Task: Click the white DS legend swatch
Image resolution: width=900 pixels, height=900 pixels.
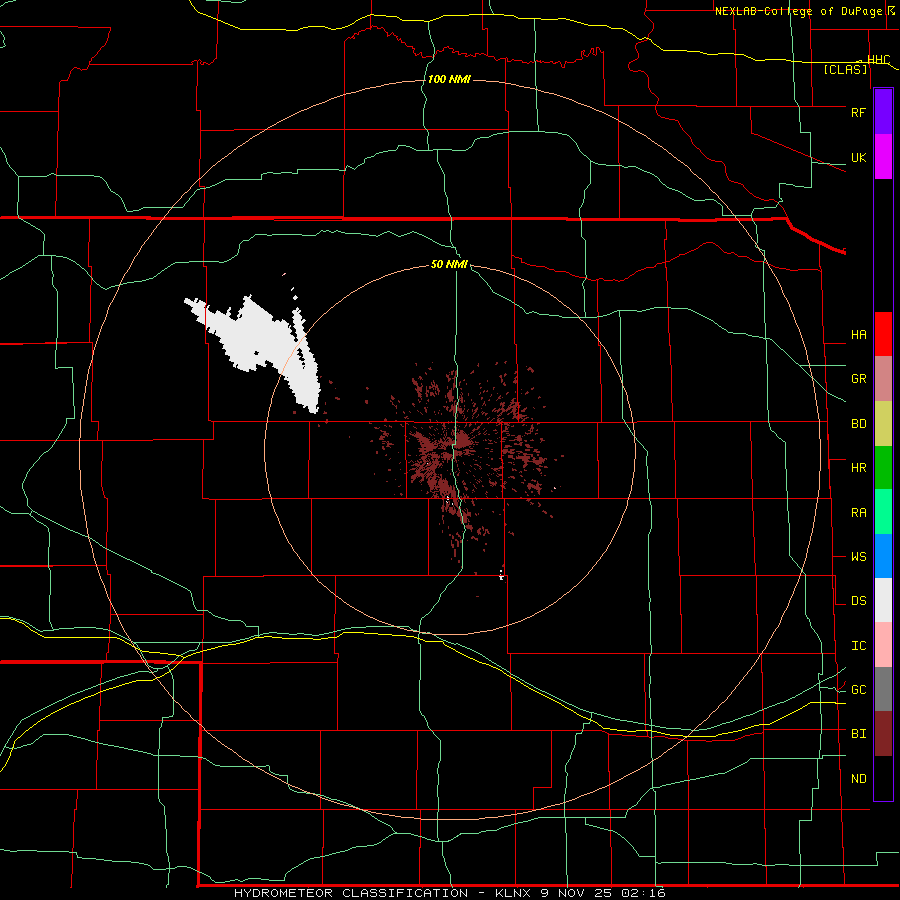Action: [883, 600]
